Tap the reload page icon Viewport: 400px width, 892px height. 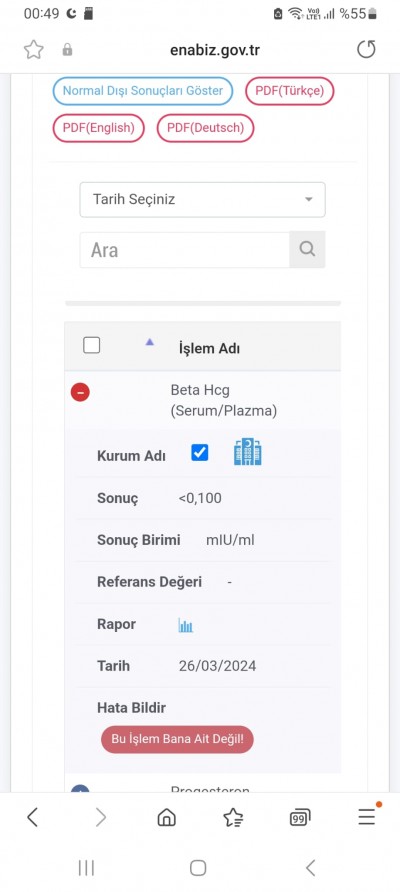click(x=366, y=50)
